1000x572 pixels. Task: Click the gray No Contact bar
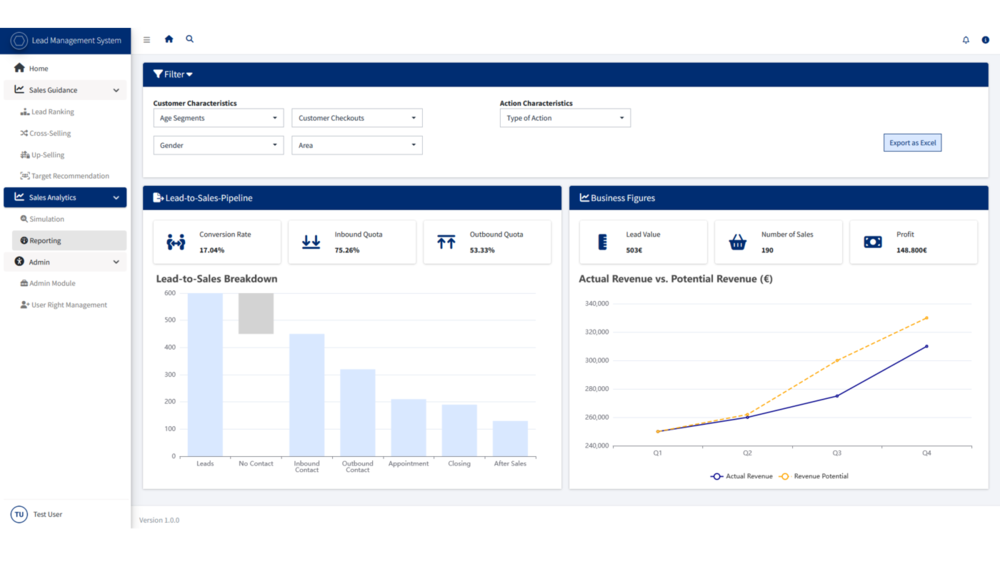pos(256,313)
